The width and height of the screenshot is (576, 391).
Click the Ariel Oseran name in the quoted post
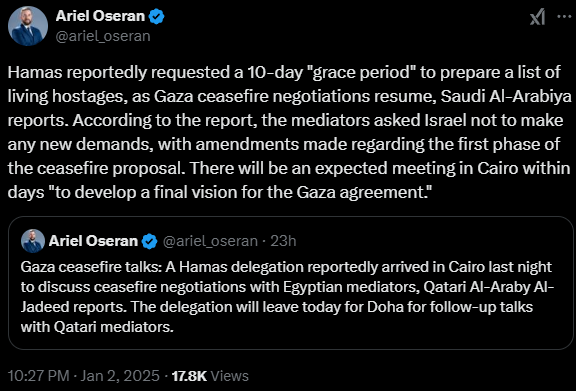93,241
